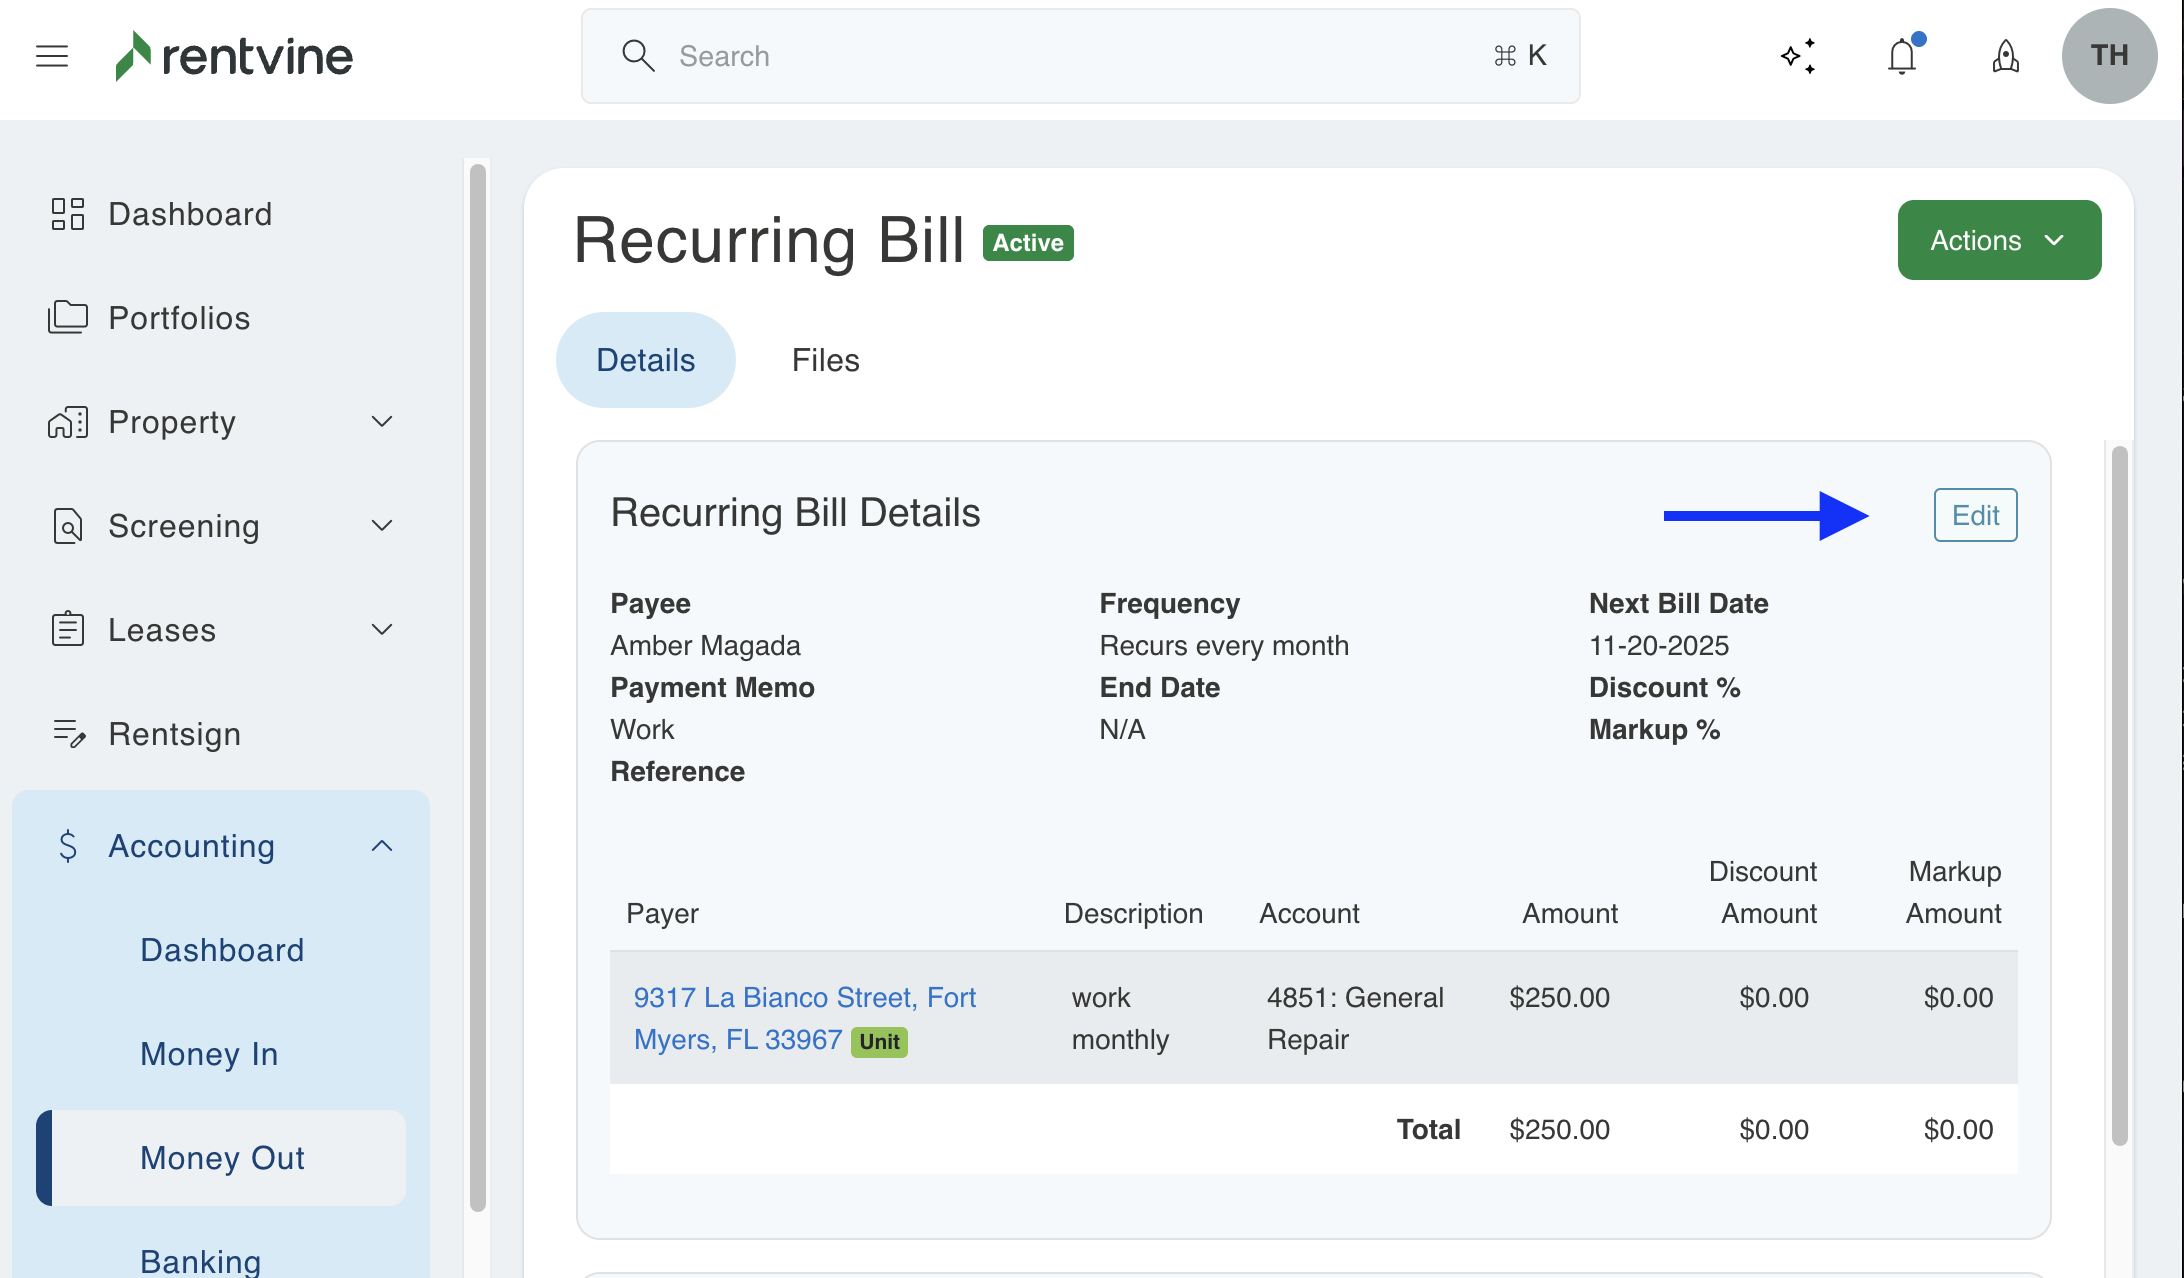This screenshot has width=2184, height=1278.
Task: Click the rocket launch icon
Action: (2005, 56)
